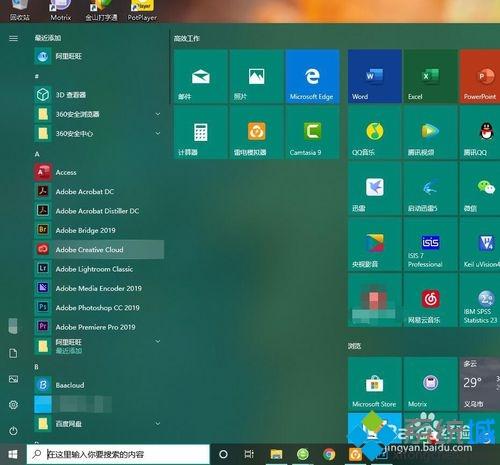Launch the ISIS 7 Professional tile

(x=430, y=244)
